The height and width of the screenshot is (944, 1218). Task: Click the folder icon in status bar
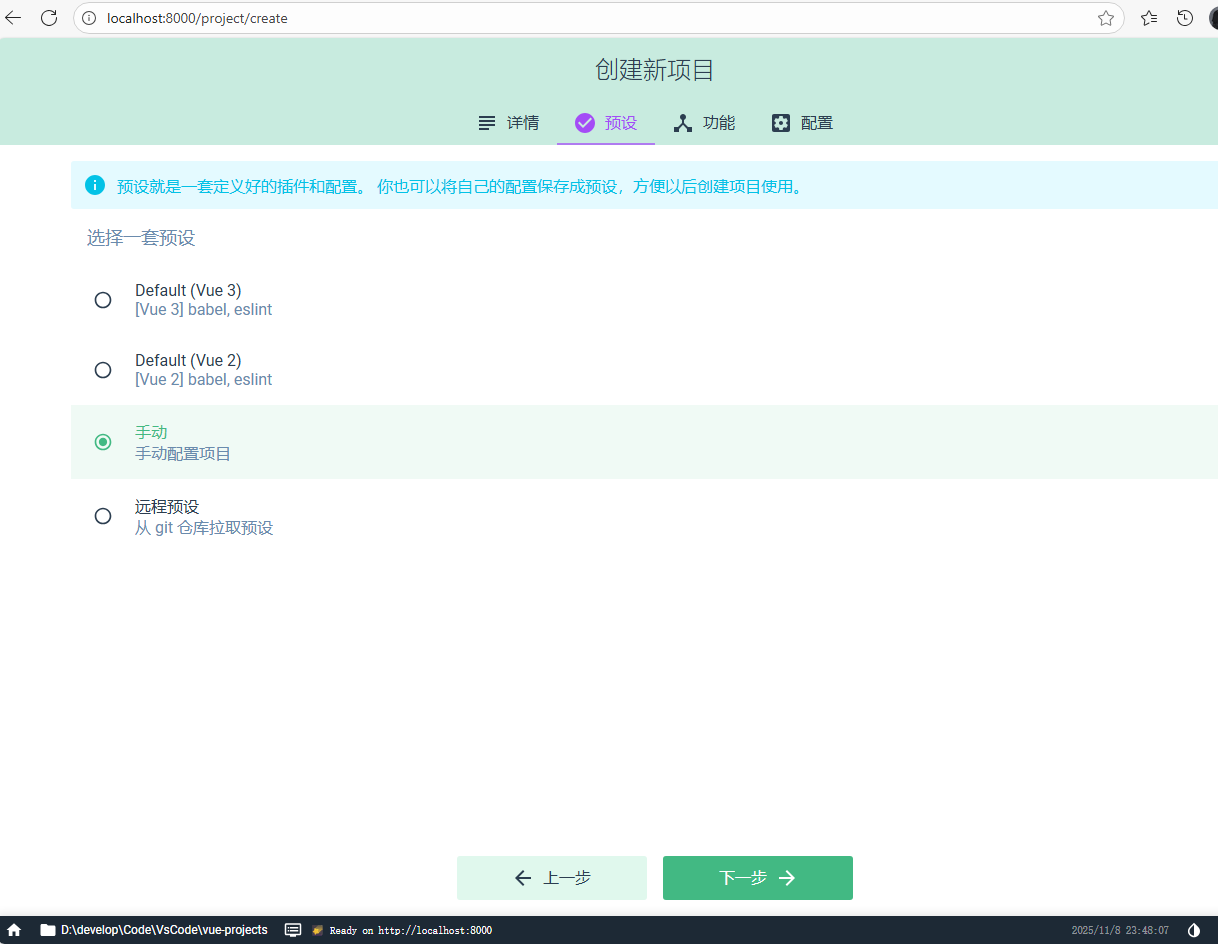(47, 930)
